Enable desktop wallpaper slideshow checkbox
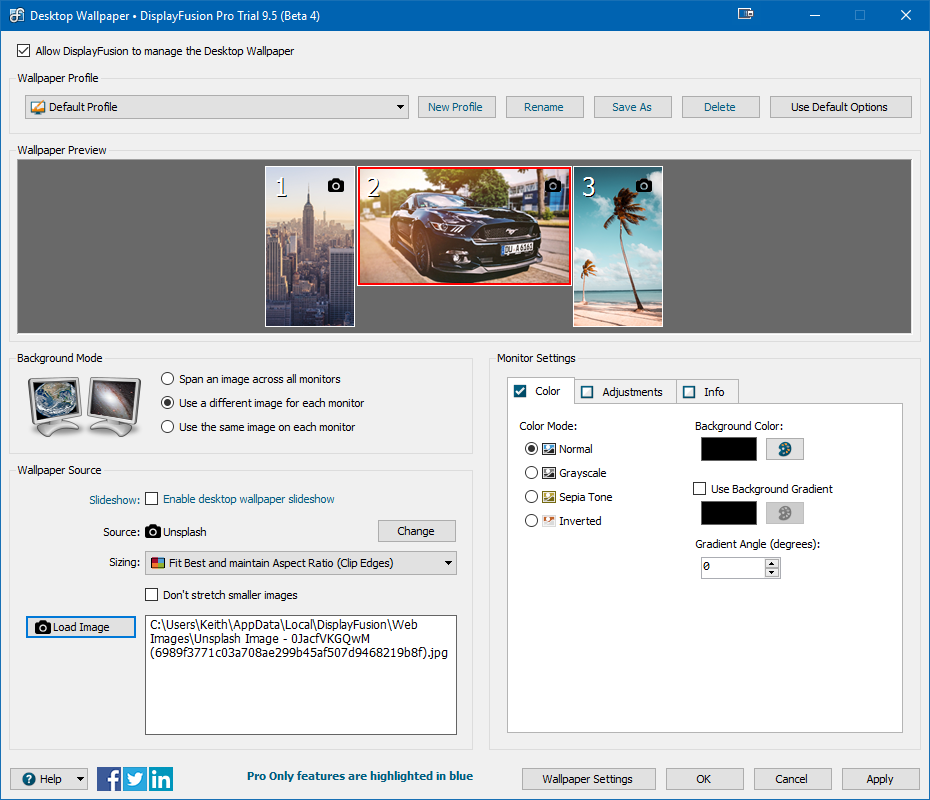930x800 pixels. click(152, 499)
